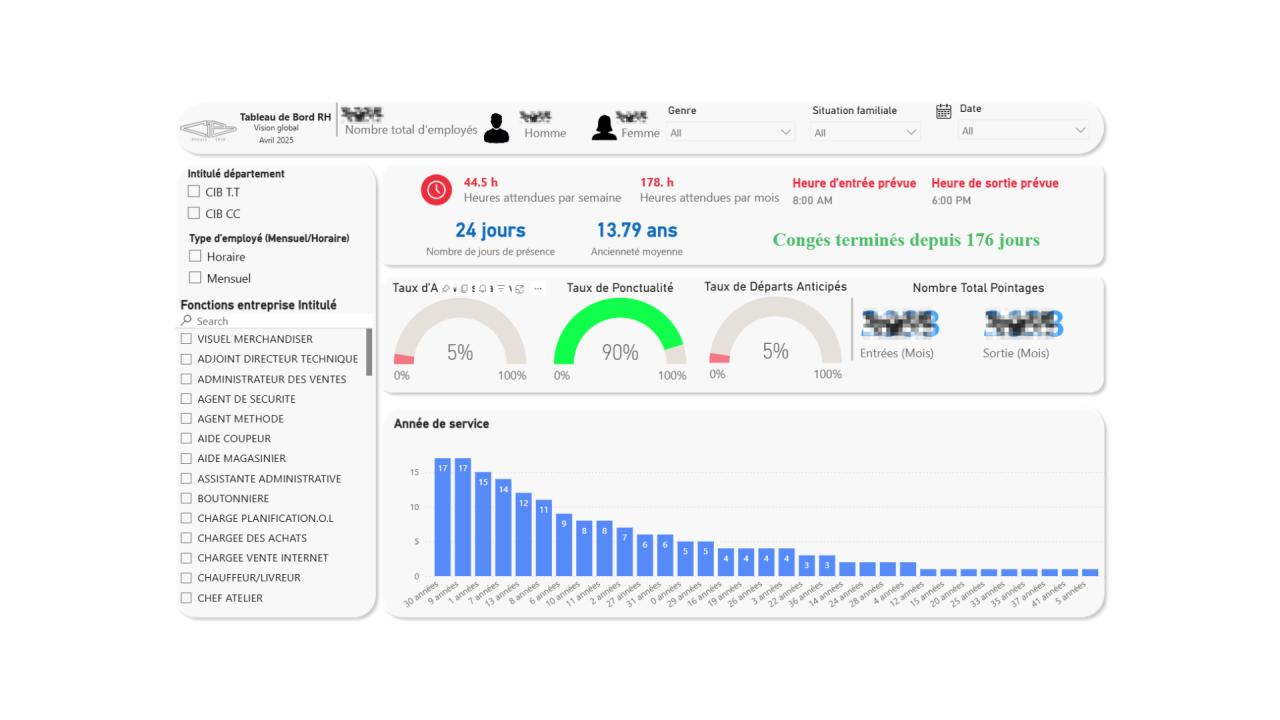Screen dimensions: 1280x720
Task: Check the CIB T.T department box
Action: (194, 191)
